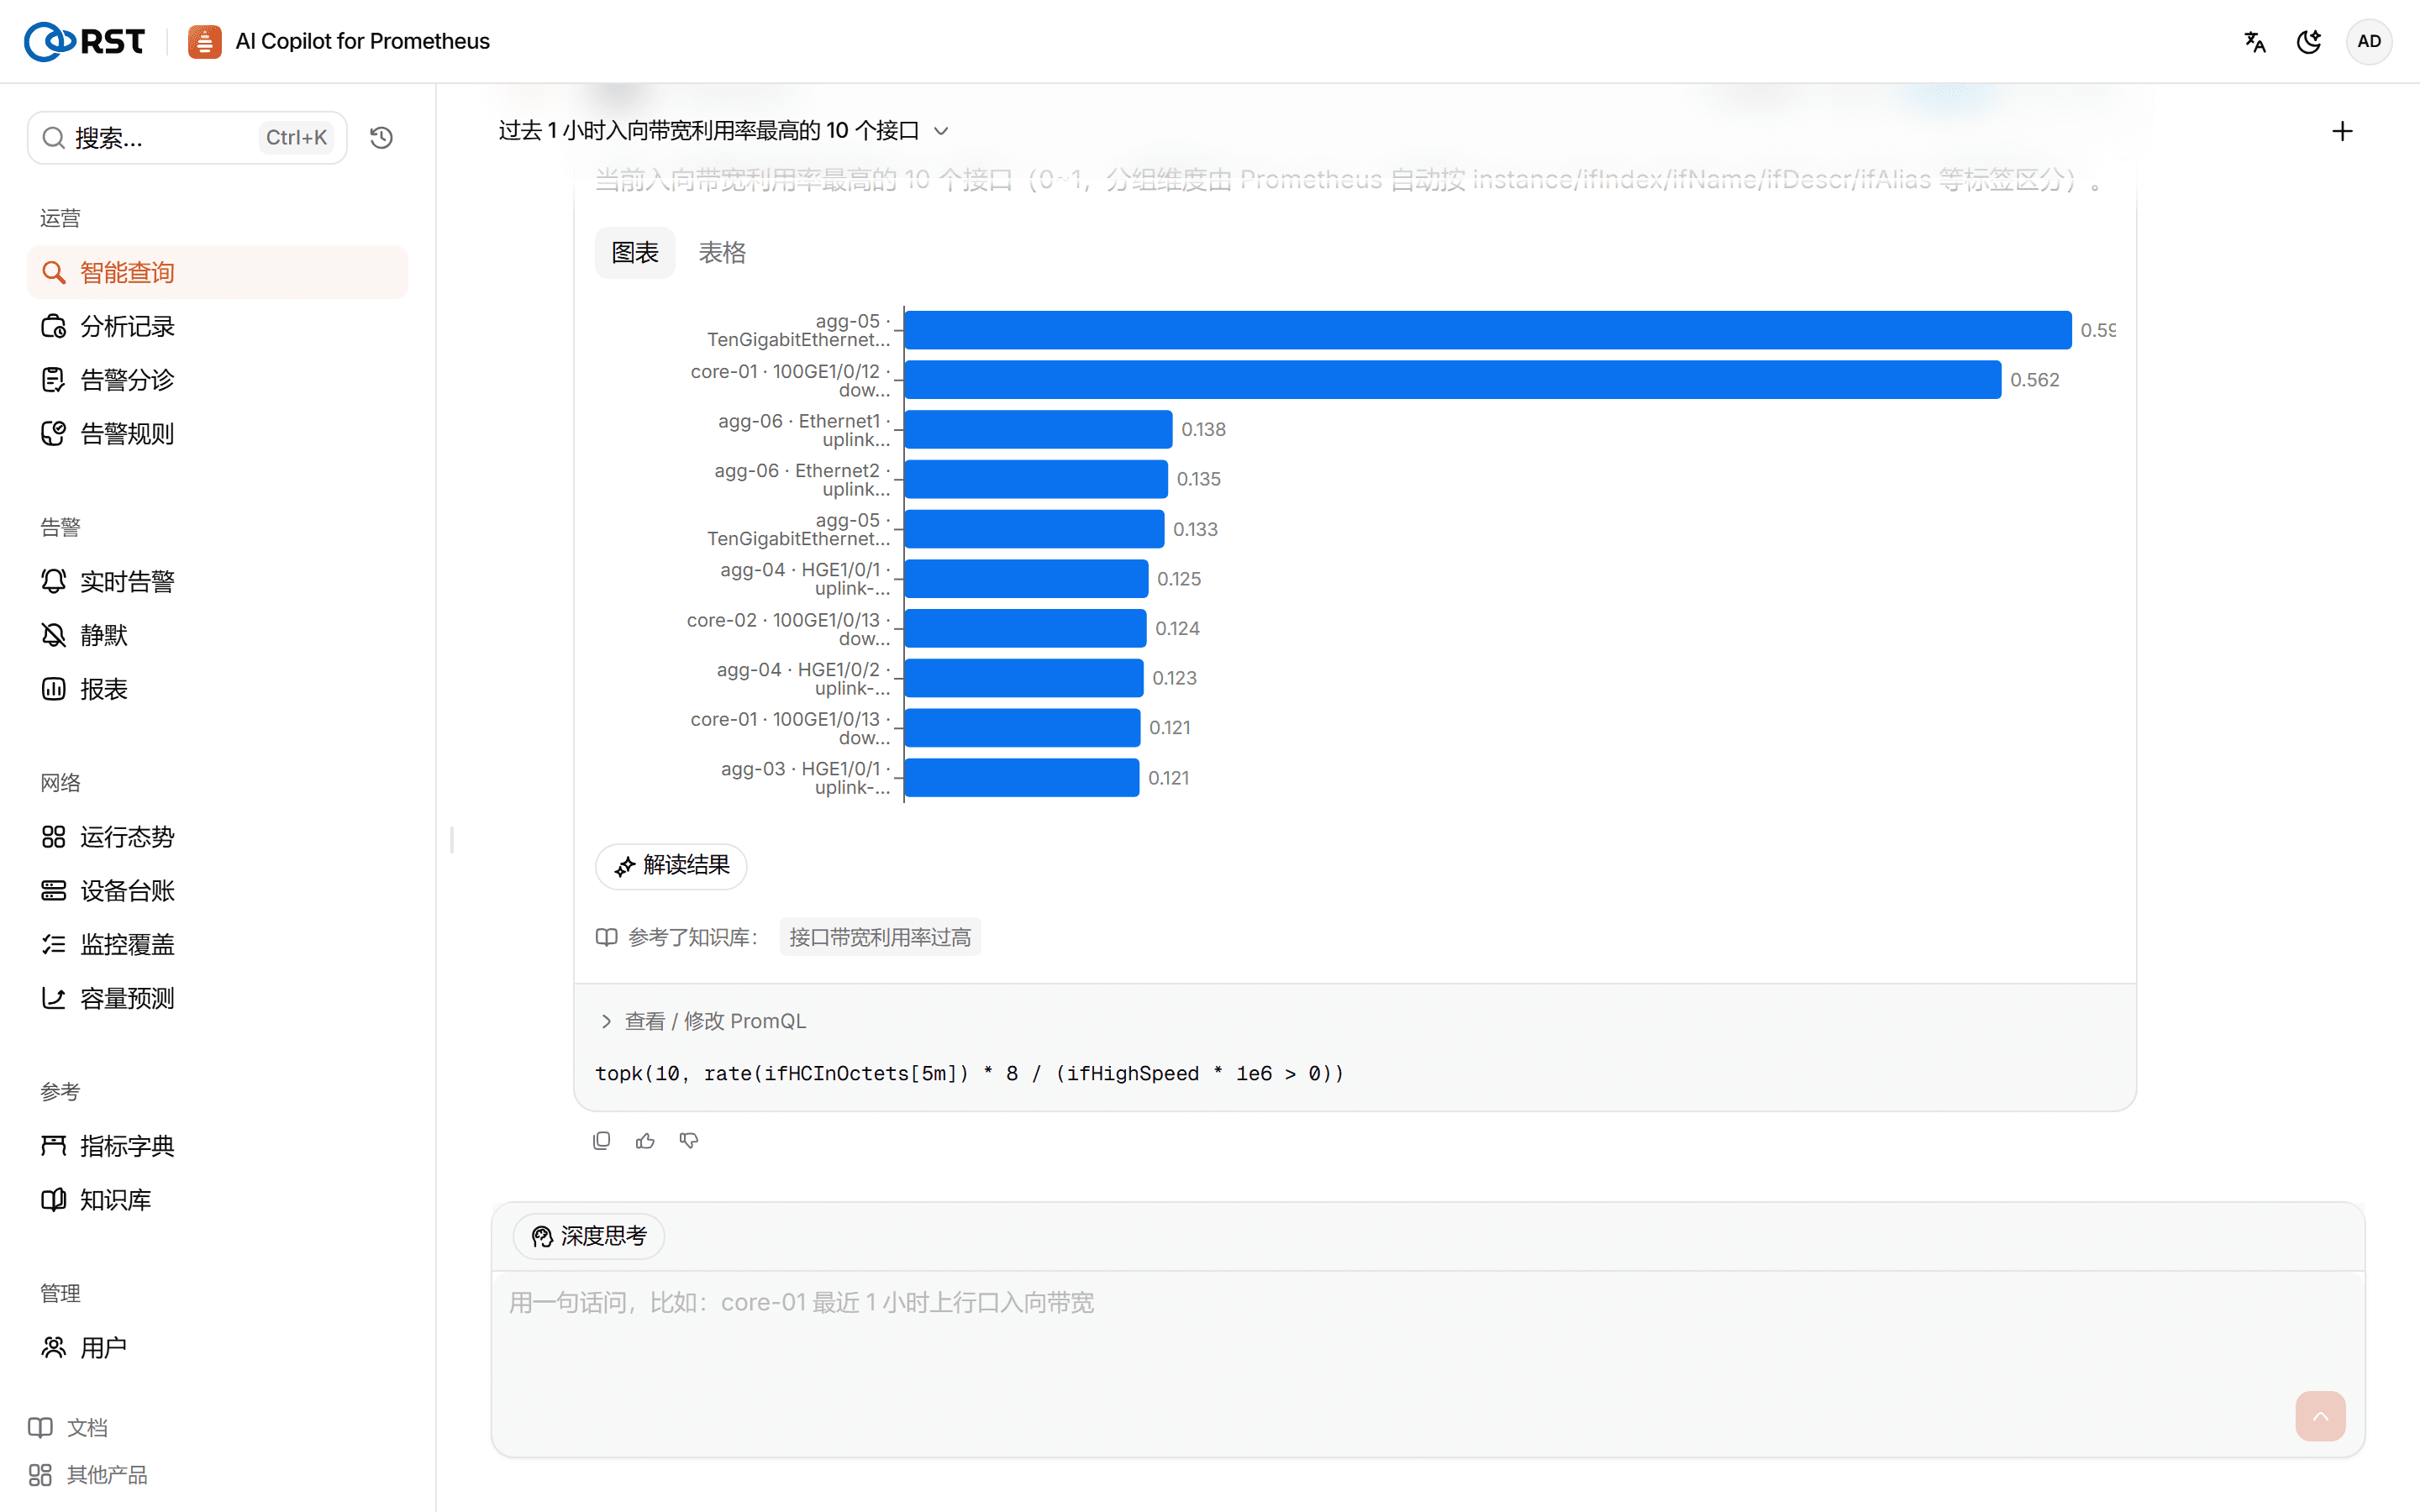Open 容量预测 forecast item
This screenshot has height=1512, width=2420.
pyautogui.click(x=217, y=998)
